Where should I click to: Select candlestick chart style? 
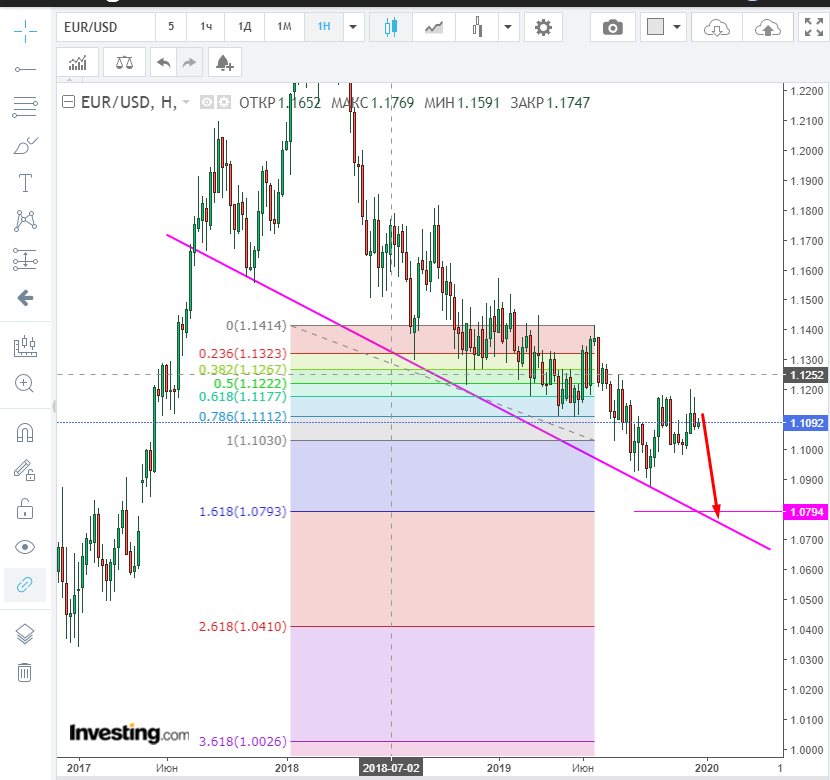coord(391,27)
